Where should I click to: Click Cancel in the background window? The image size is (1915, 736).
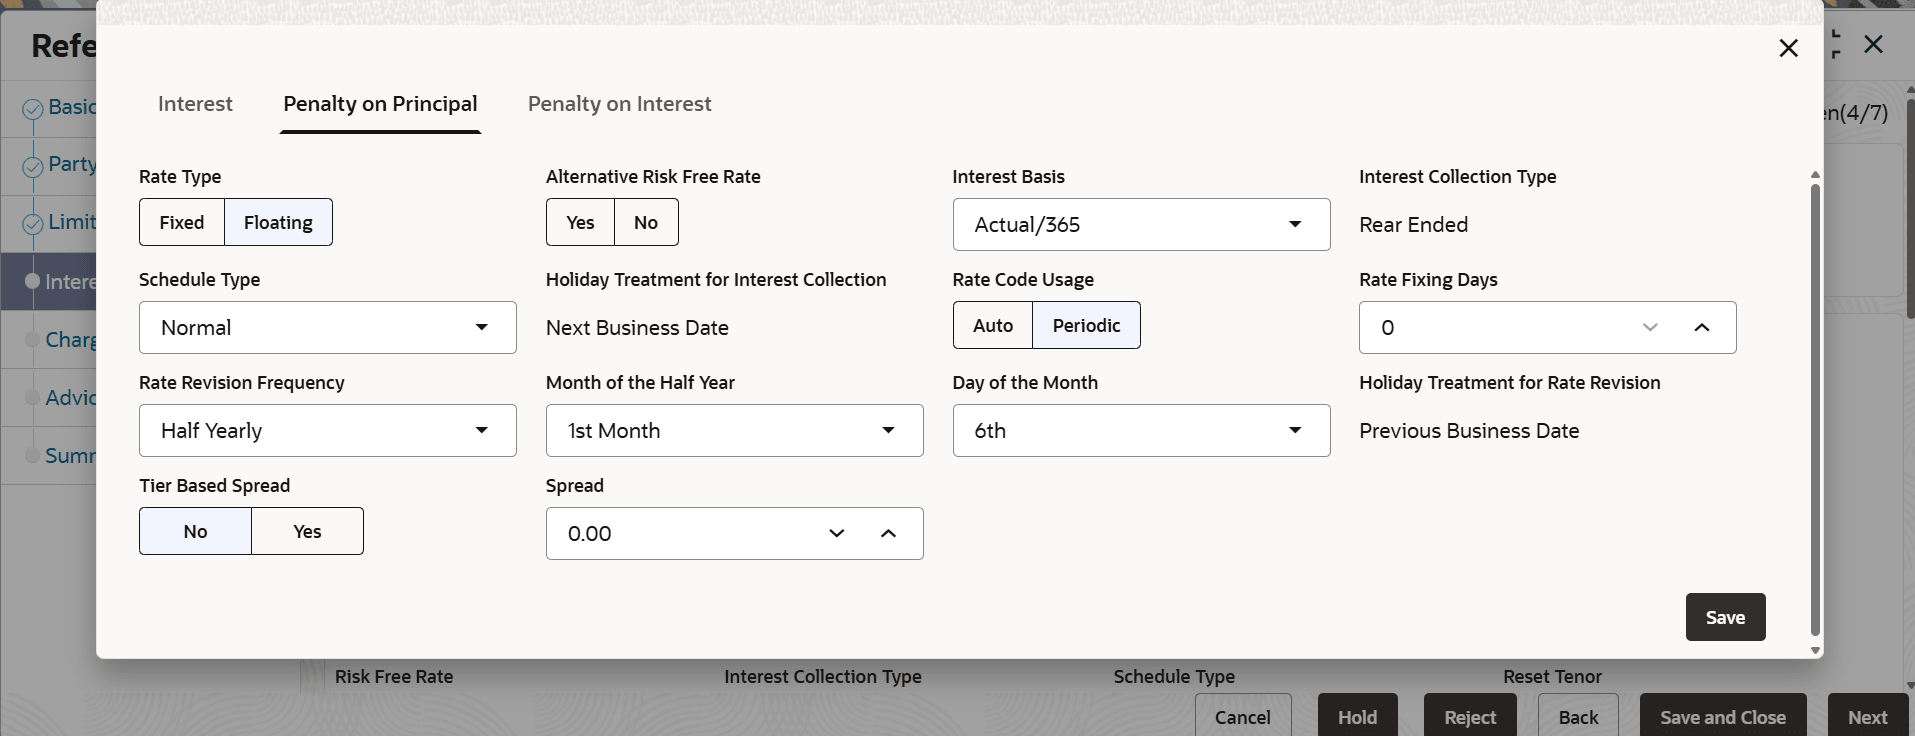1243,717
